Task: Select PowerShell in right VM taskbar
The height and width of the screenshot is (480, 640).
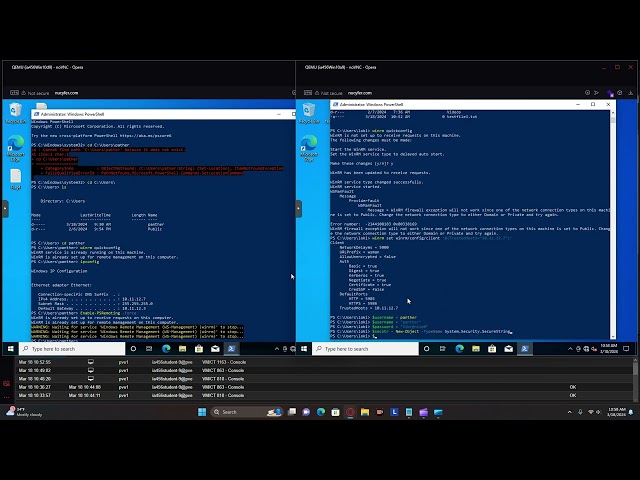Action: coord(524,349)
